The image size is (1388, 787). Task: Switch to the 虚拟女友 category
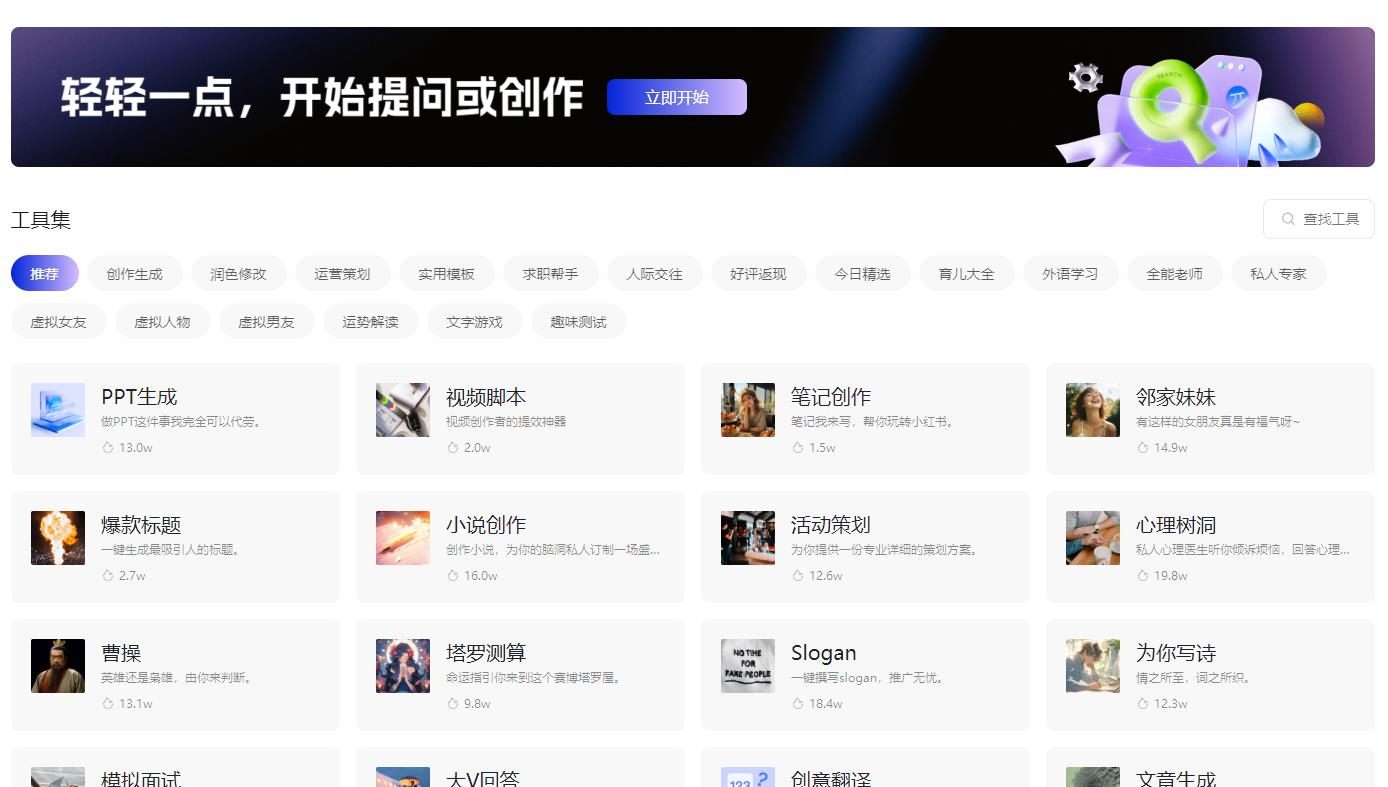[59, 322]
